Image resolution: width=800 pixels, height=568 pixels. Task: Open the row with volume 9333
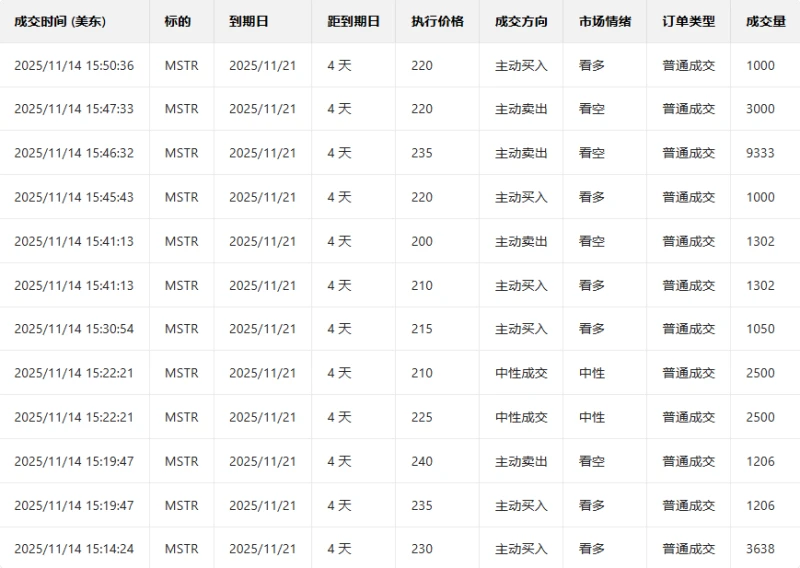pyautogui.click(x=760, y=153)
